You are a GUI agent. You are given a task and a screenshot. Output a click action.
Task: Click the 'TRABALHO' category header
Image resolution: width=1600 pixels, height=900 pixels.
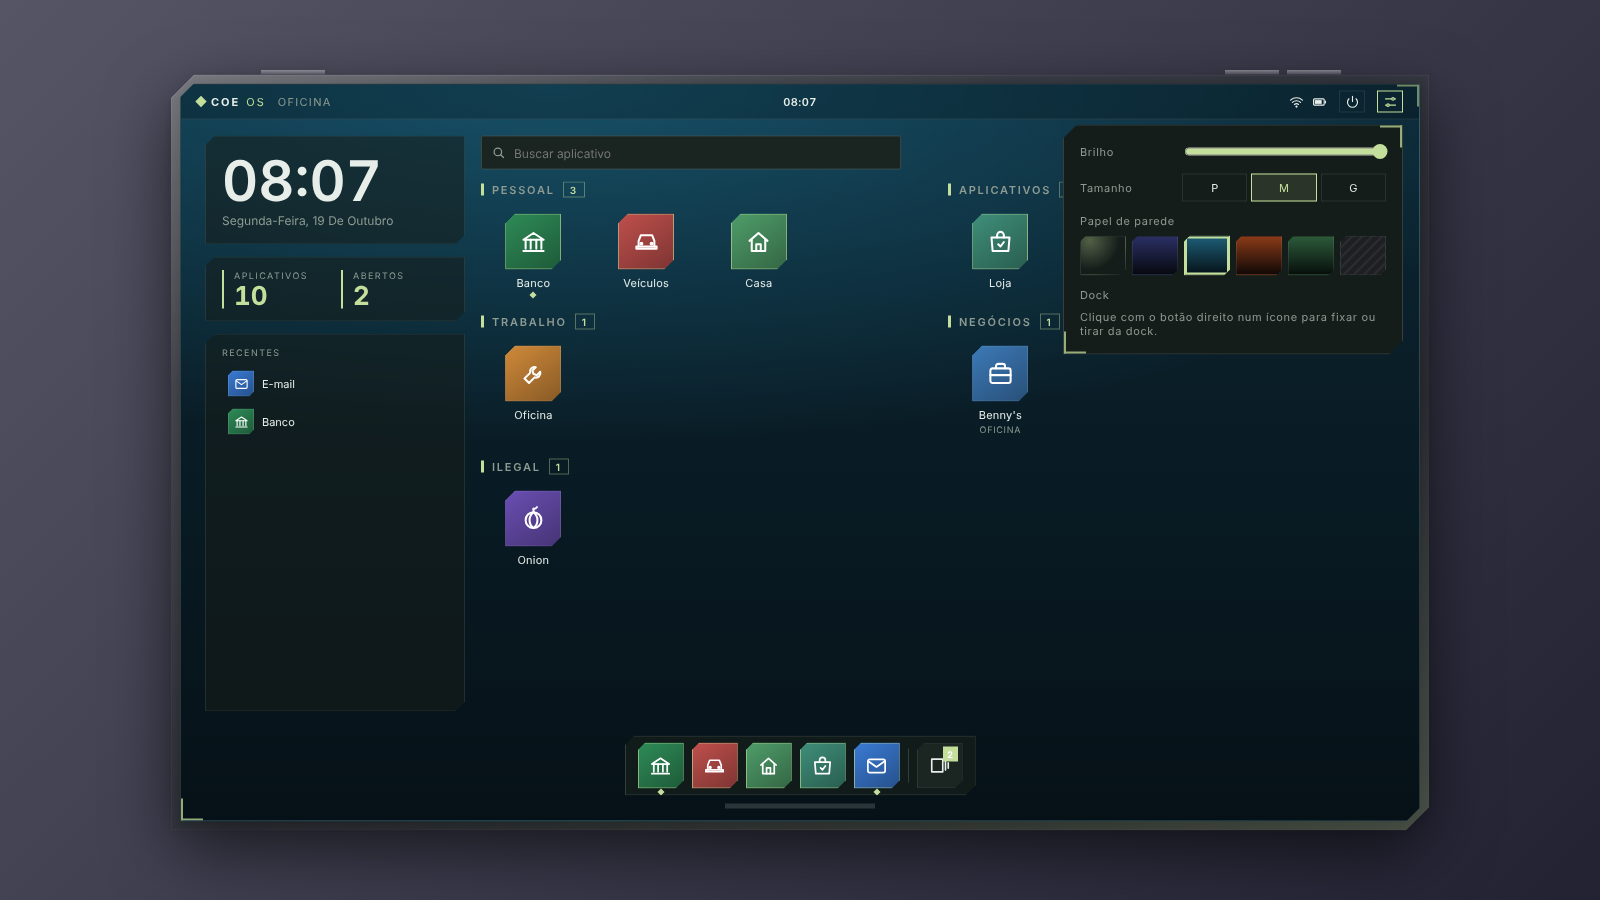coord(529,322)
